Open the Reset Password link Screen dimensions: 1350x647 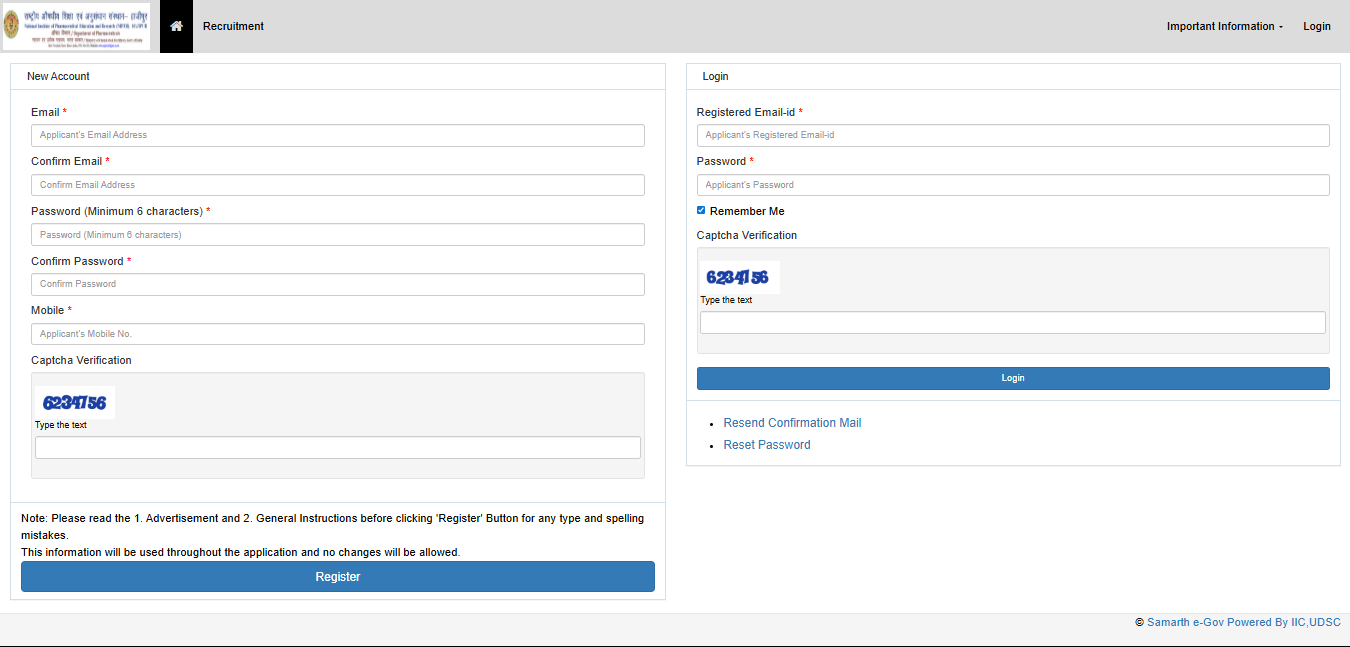[767, 445]
